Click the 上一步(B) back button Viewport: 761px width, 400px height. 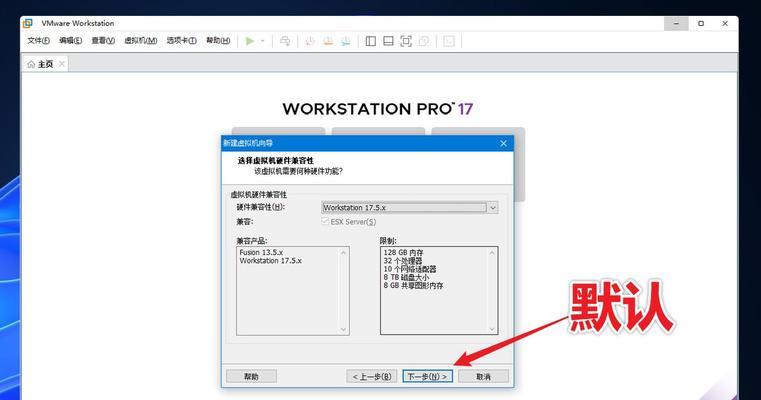pos(372,376)
